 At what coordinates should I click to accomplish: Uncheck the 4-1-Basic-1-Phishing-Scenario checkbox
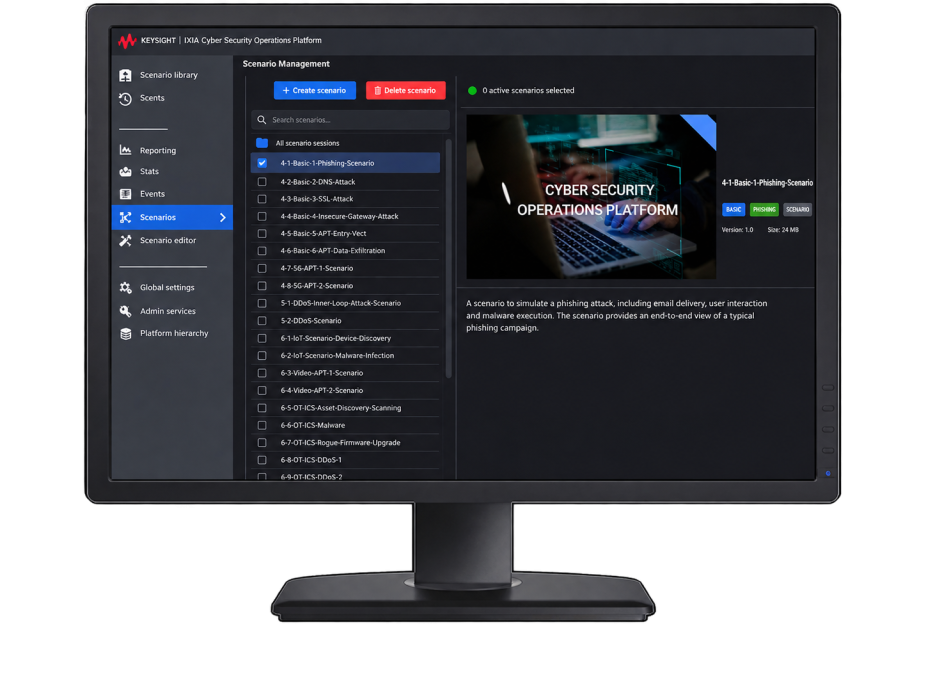[262, 163]
